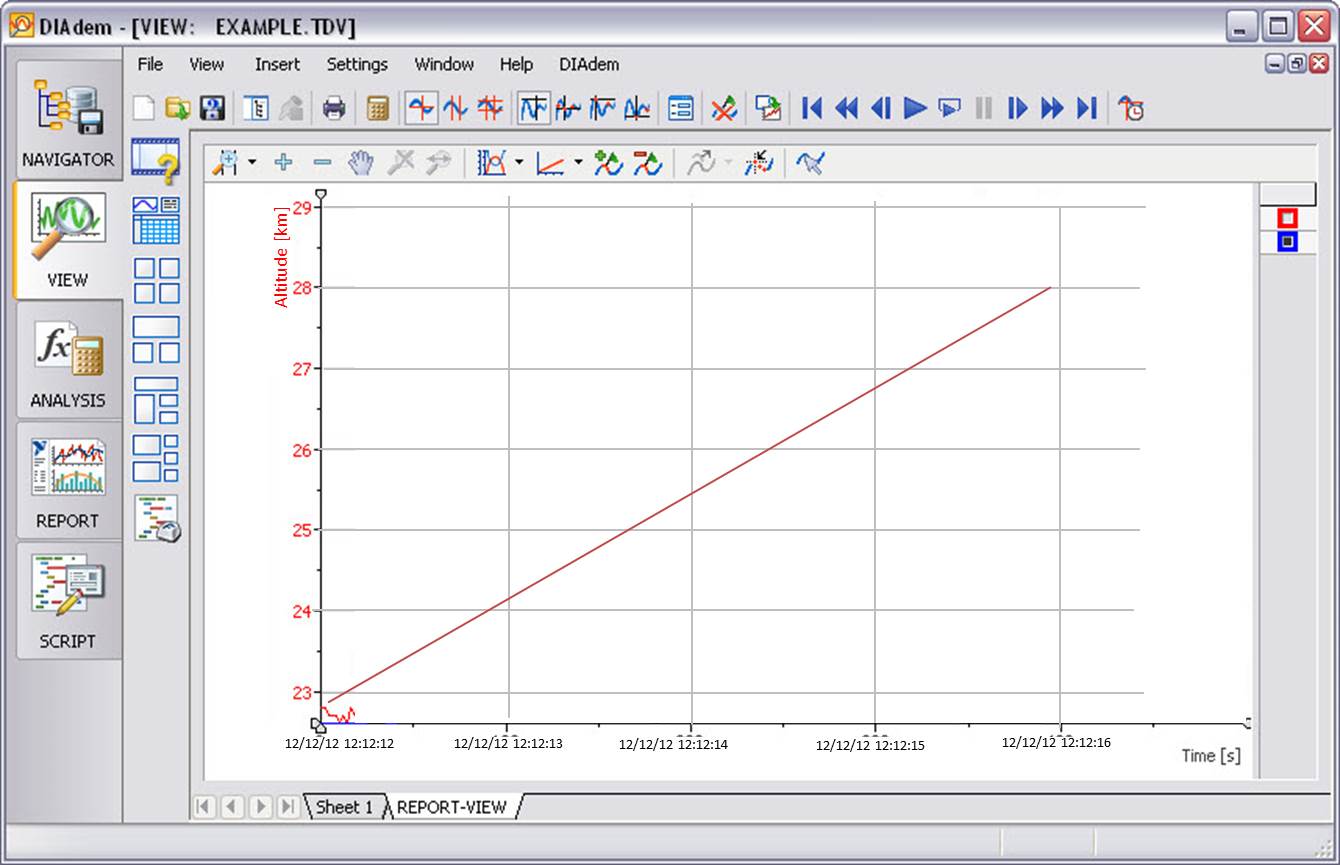The width and height of the screenshot is (1340, 865).
Task: Click the red axis-line icon
Action: pos(550,163)
